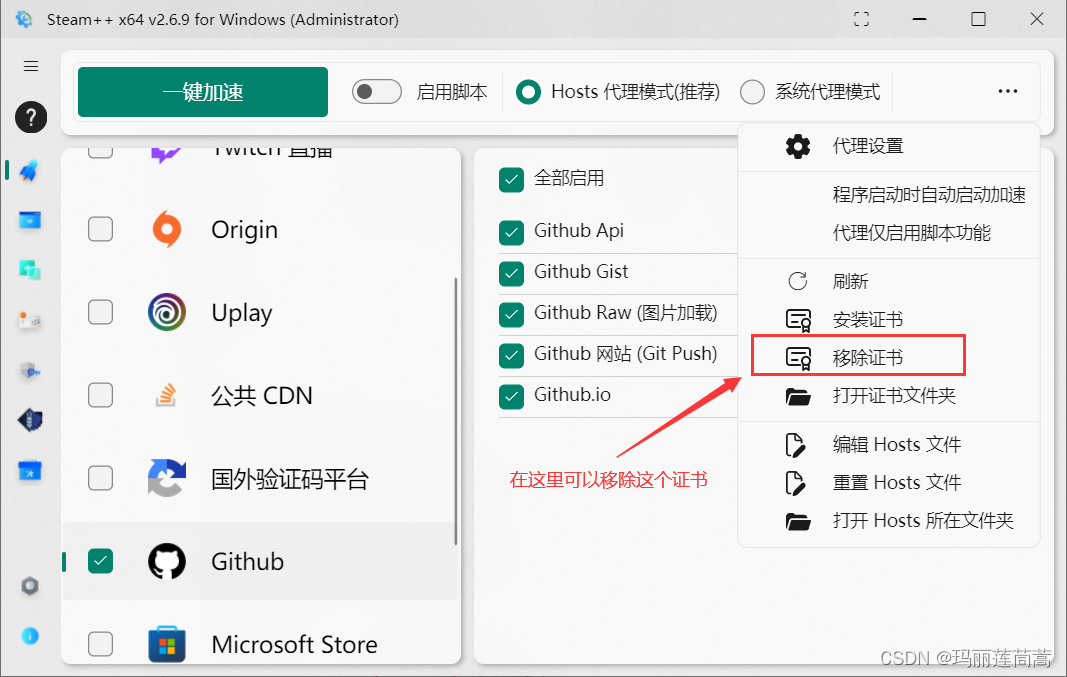Select 移除证书 menu item
Viewport: 1067px width, 677px height.
(x=889, y=357)
